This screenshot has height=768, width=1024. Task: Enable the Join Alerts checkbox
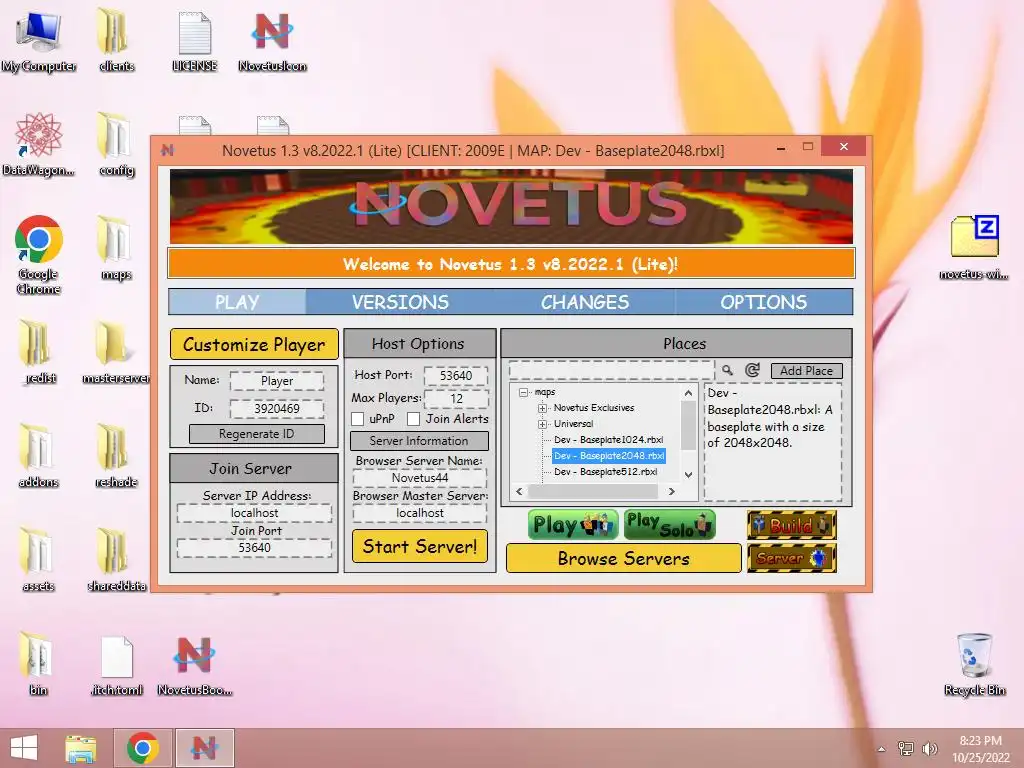413,419
